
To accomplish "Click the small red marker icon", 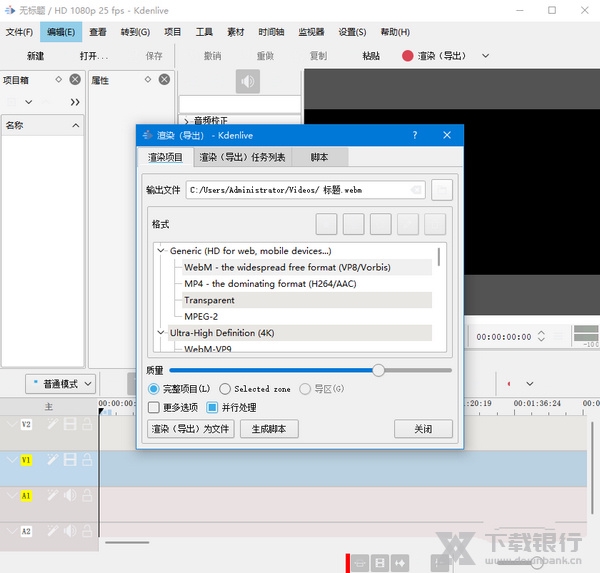I will 509,384.
